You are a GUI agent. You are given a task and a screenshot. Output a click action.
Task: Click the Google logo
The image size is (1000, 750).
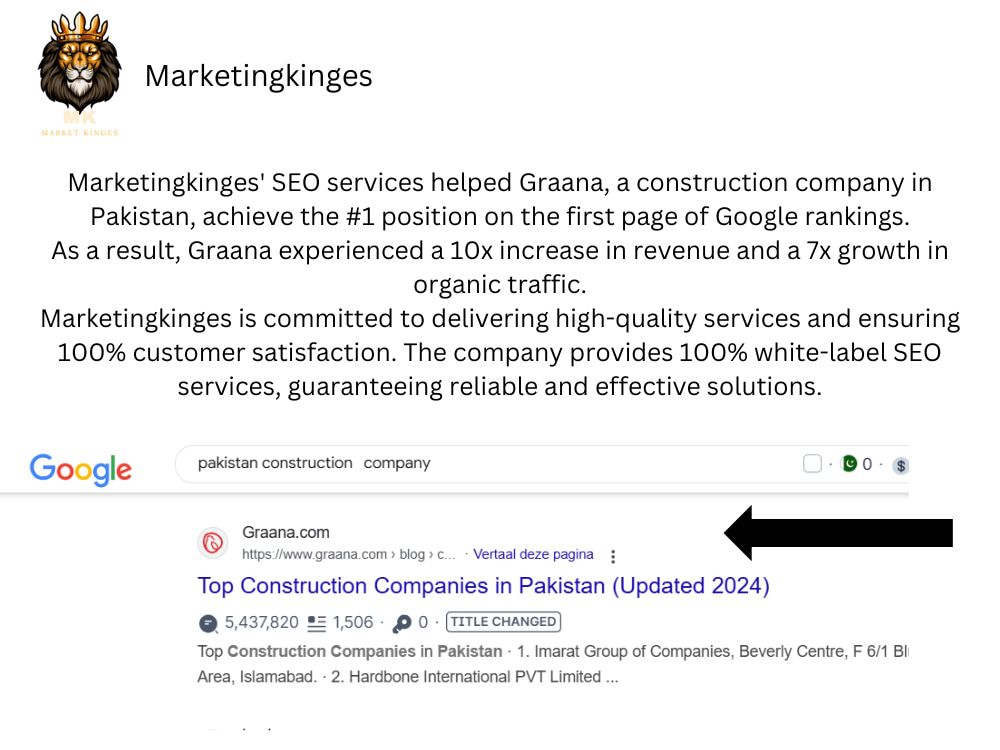coord(81,470)
